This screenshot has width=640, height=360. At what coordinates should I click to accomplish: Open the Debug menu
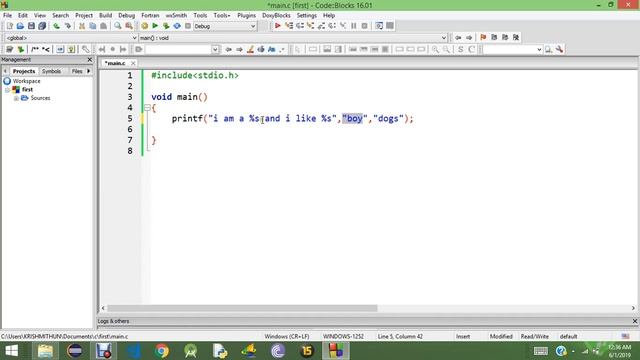coord(127,15)
